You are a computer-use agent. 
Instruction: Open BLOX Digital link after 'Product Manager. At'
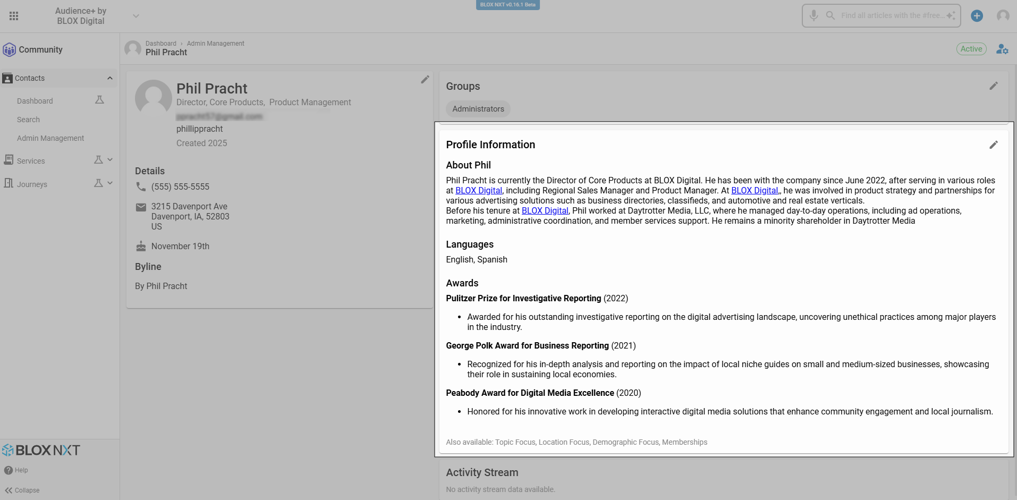click(755, 191)
